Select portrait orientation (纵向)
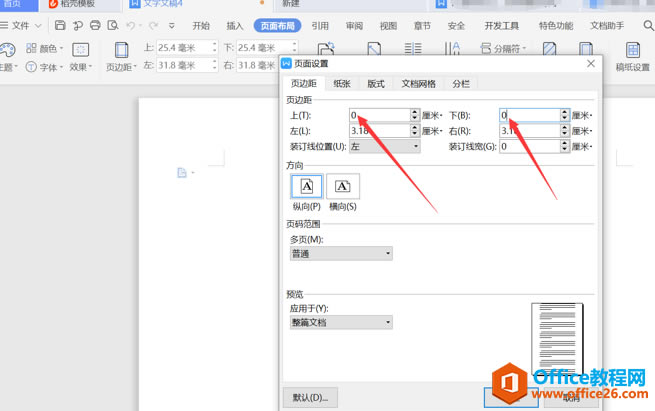The height and width of the screenshot is (411, 655). click(306, 186)
